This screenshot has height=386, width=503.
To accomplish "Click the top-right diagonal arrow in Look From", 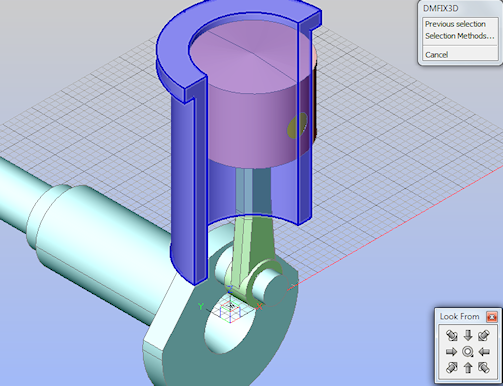I will (x=484, y=335).
